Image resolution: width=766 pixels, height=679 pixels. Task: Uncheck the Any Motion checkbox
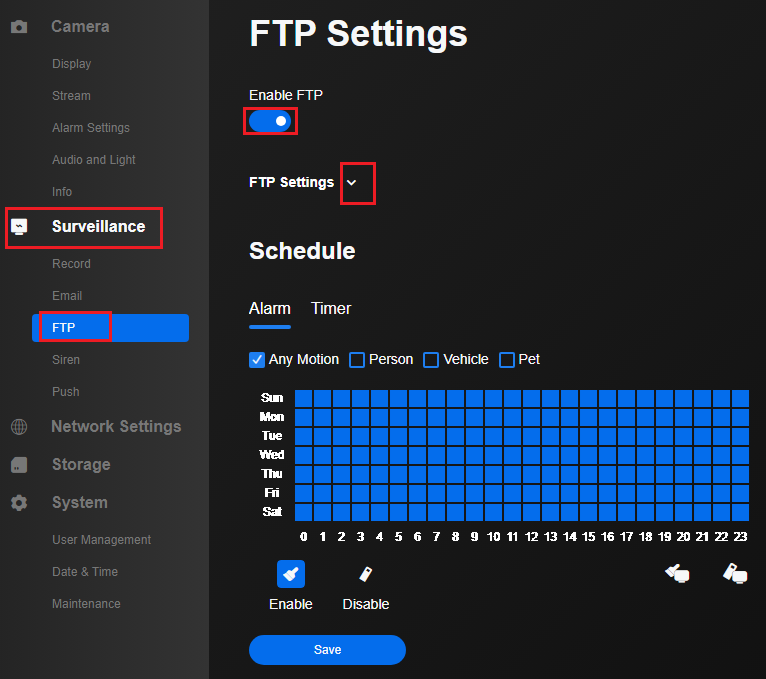coord(257,360)
